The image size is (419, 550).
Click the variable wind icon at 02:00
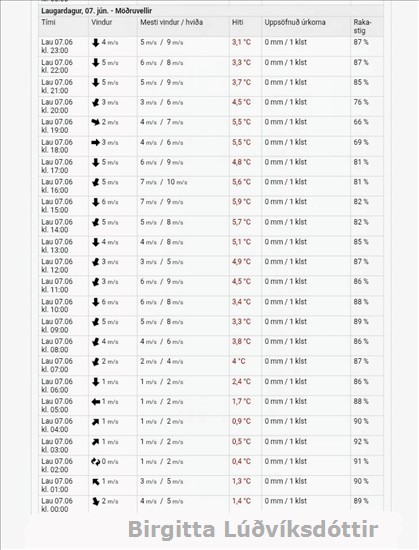tap(95, 462)
